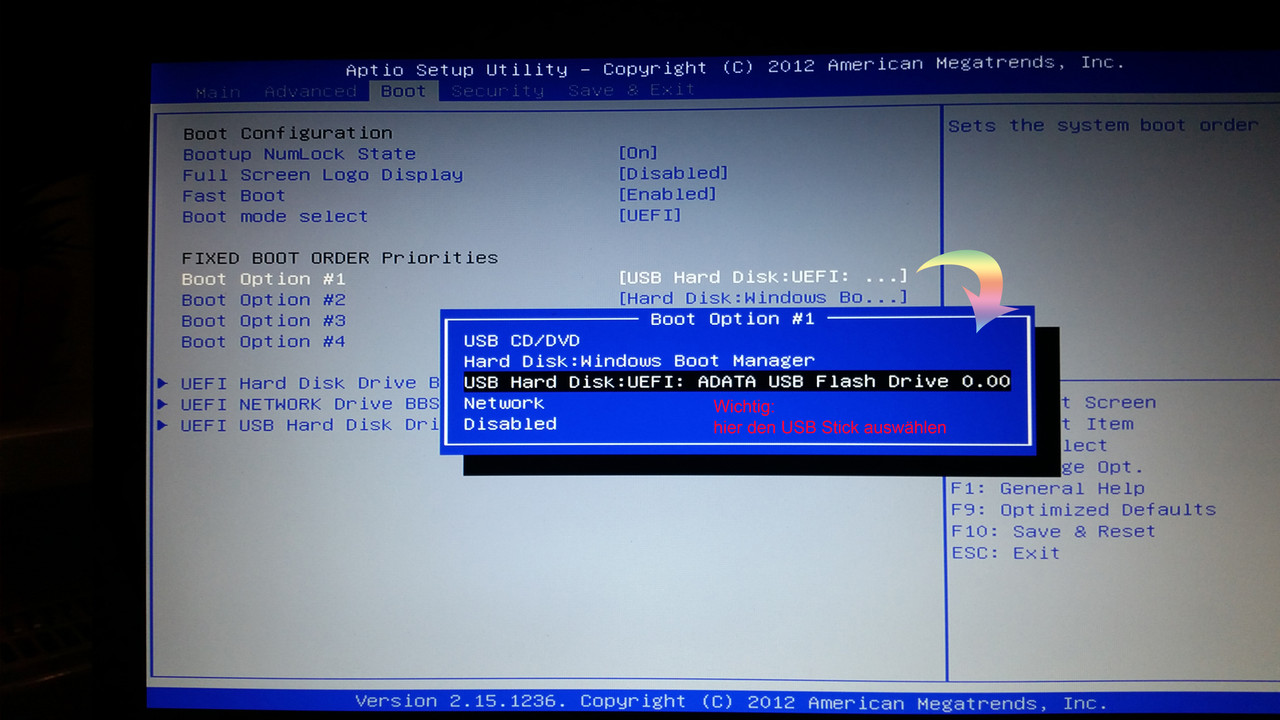
Task: Click the Full Screen Logo Display label
Action: pos(323,175)
